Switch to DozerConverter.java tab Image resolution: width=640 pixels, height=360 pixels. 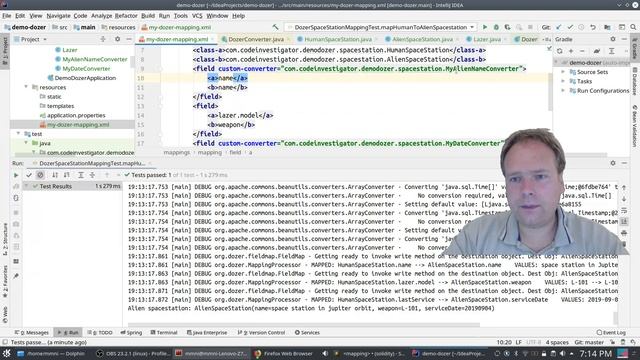point(256,39)
